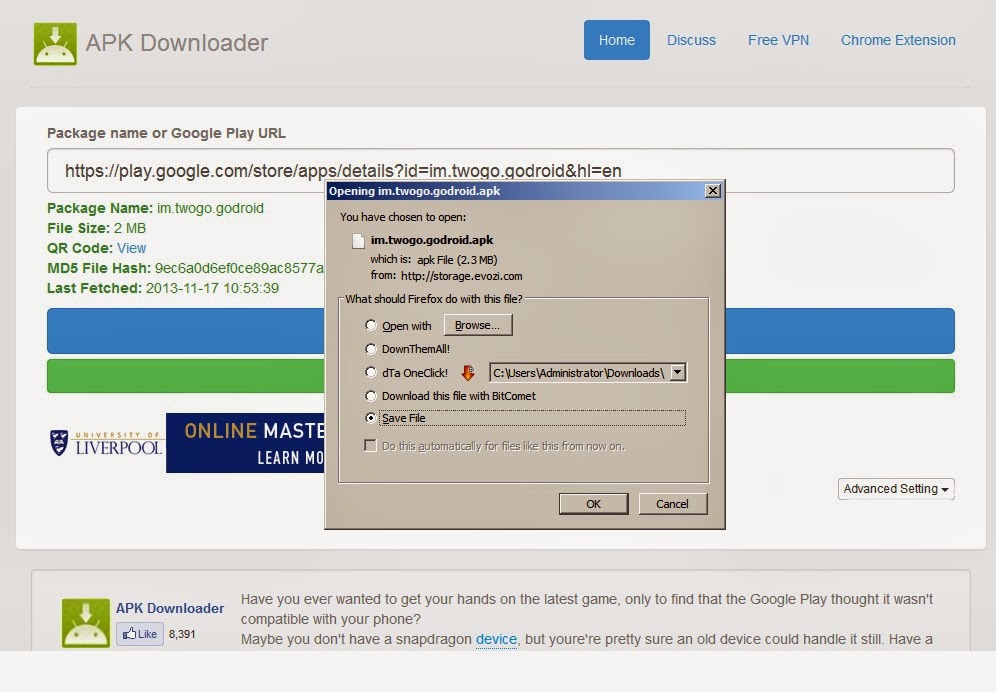The image size is (996, 692).
Task: View the QR Code link
Action: coord(131,248)
